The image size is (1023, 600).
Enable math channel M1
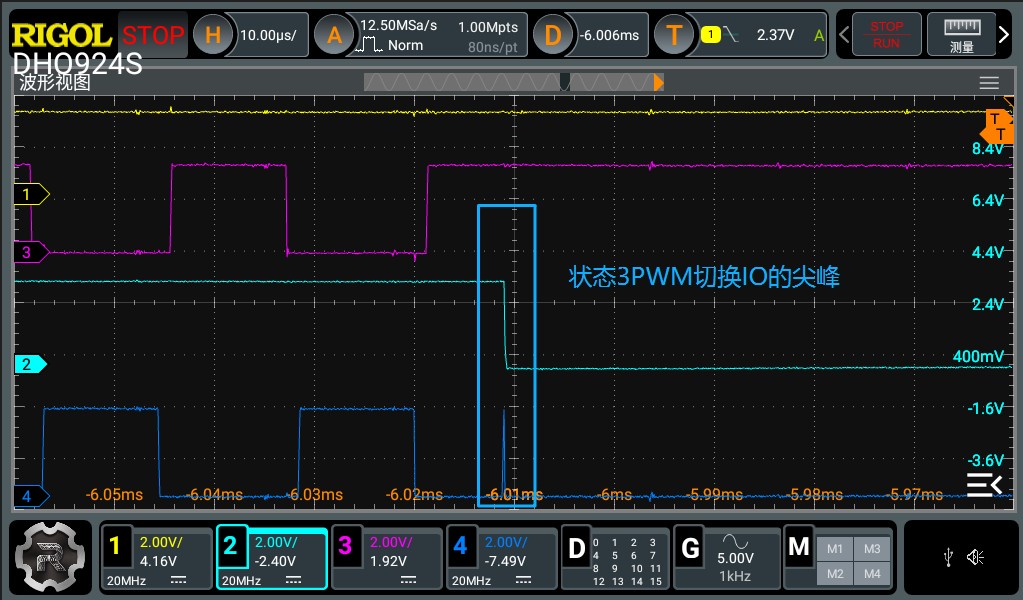click(x=837, y=548)
